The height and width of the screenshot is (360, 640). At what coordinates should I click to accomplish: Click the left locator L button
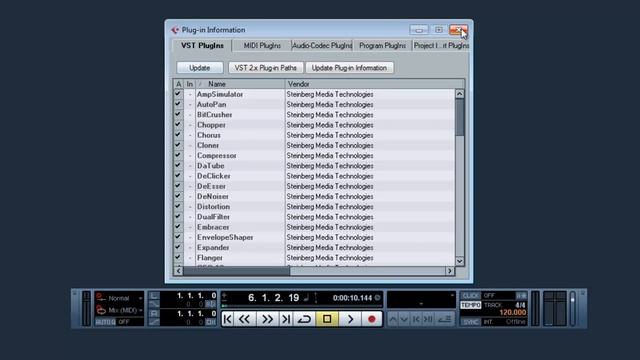154,296
